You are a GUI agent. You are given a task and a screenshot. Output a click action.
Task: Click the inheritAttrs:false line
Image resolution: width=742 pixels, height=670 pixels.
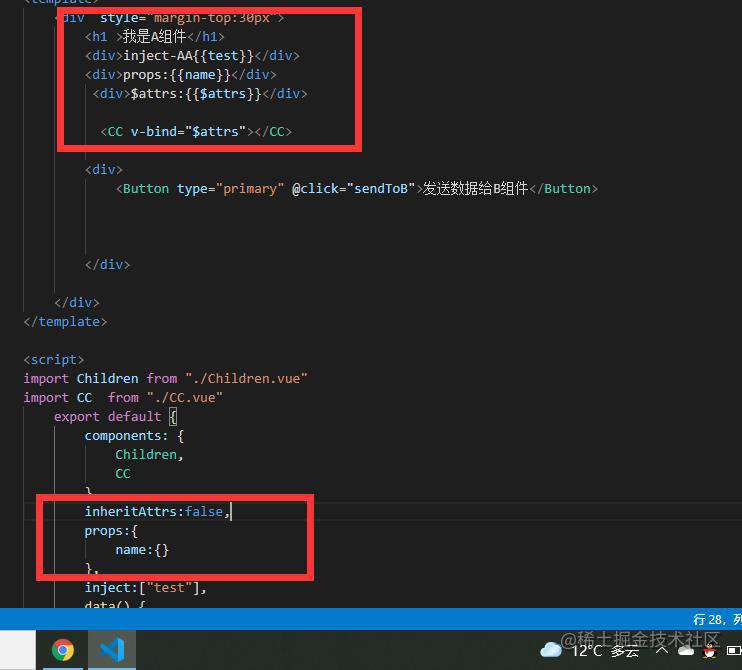[157, 511]
